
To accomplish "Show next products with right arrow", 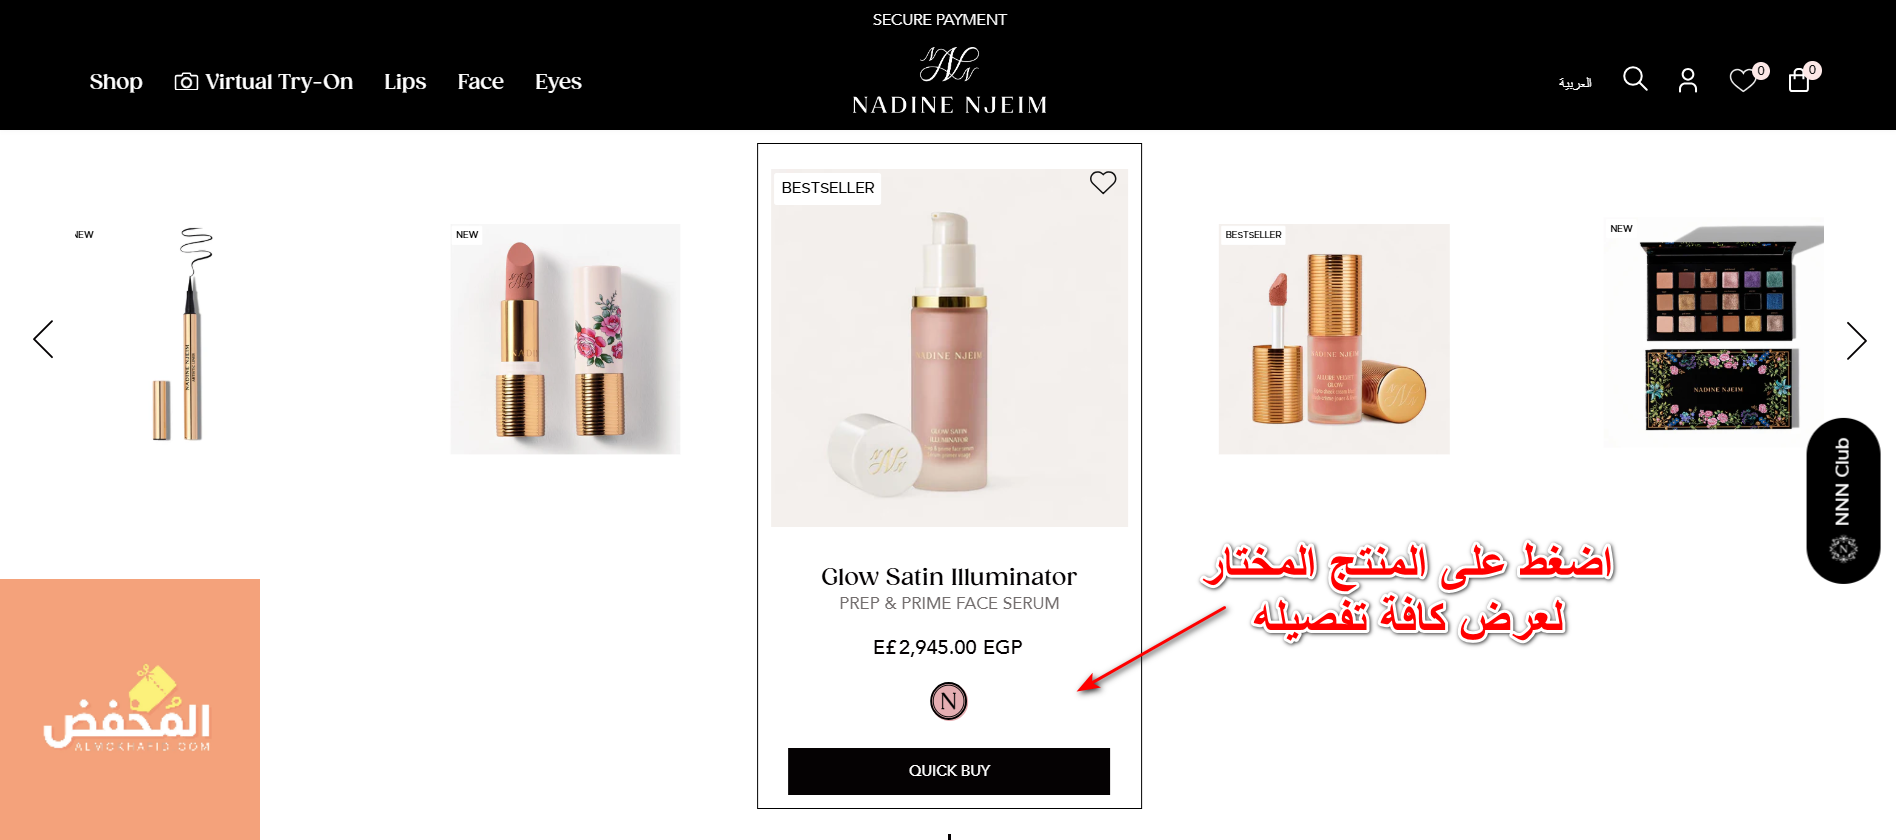I will tap(1856, 341).
